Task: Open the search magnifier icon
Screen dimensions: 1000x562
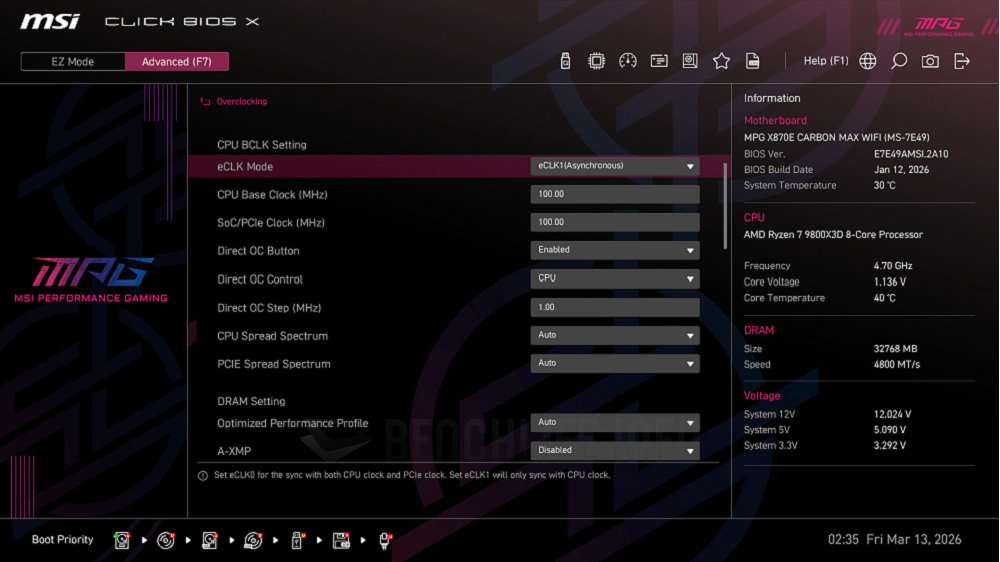Action: (899, 61)
